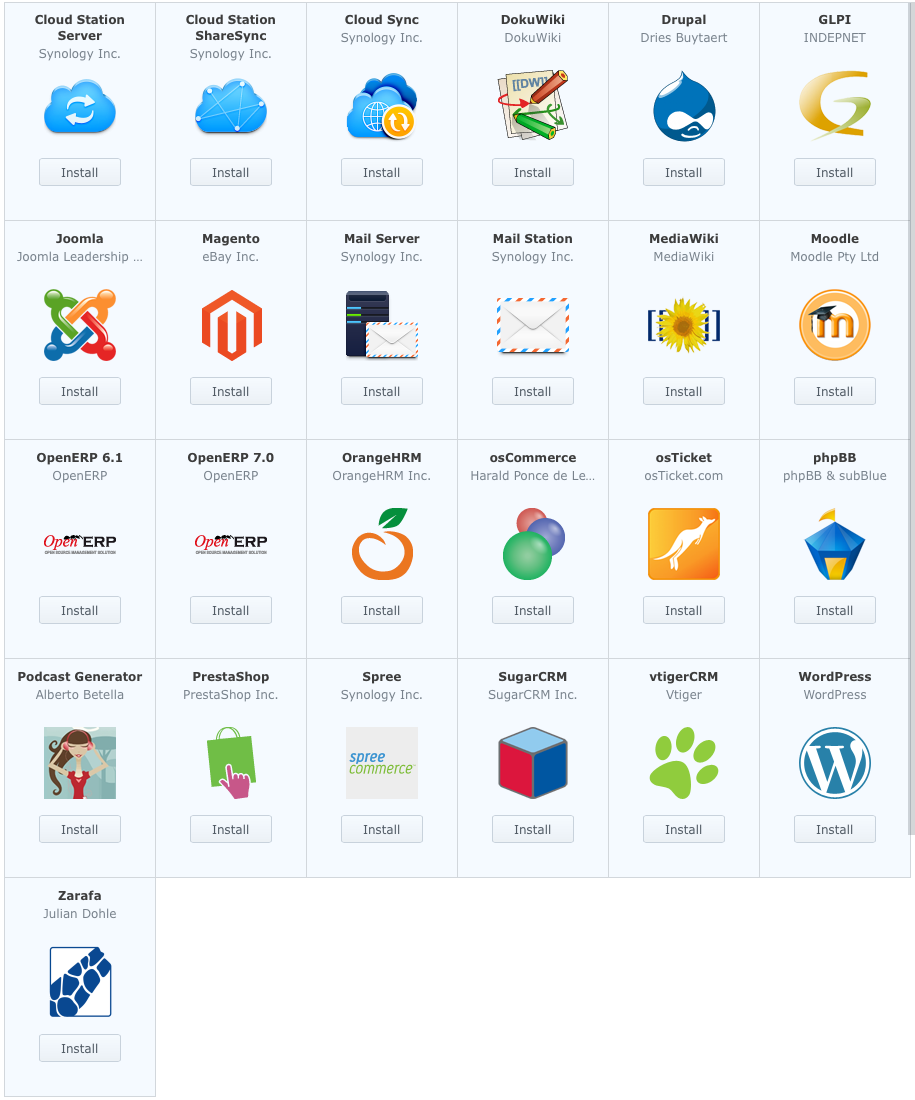Install Joomla
Viewport: 915px width, 1100px height.
click(80, 391)
